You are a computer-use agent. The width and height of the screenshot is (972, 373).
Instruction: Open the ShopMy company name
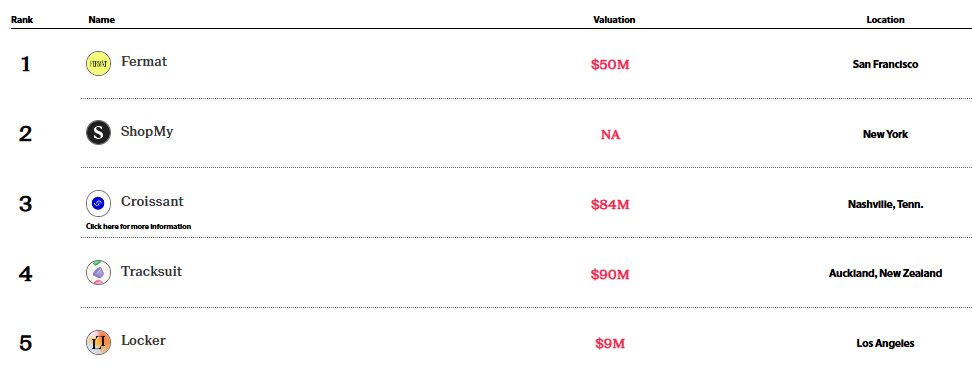pyautogui.click(x=147, y=132)
